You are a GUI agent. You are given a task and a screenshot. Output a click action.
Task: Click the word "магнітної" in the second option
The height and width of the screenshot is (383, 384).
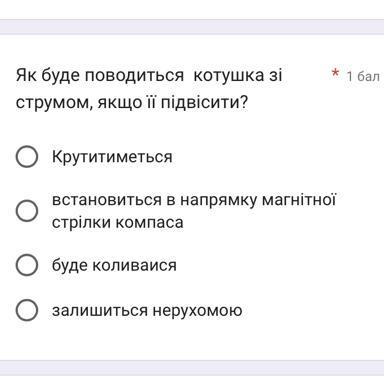(x=299, y=200)
